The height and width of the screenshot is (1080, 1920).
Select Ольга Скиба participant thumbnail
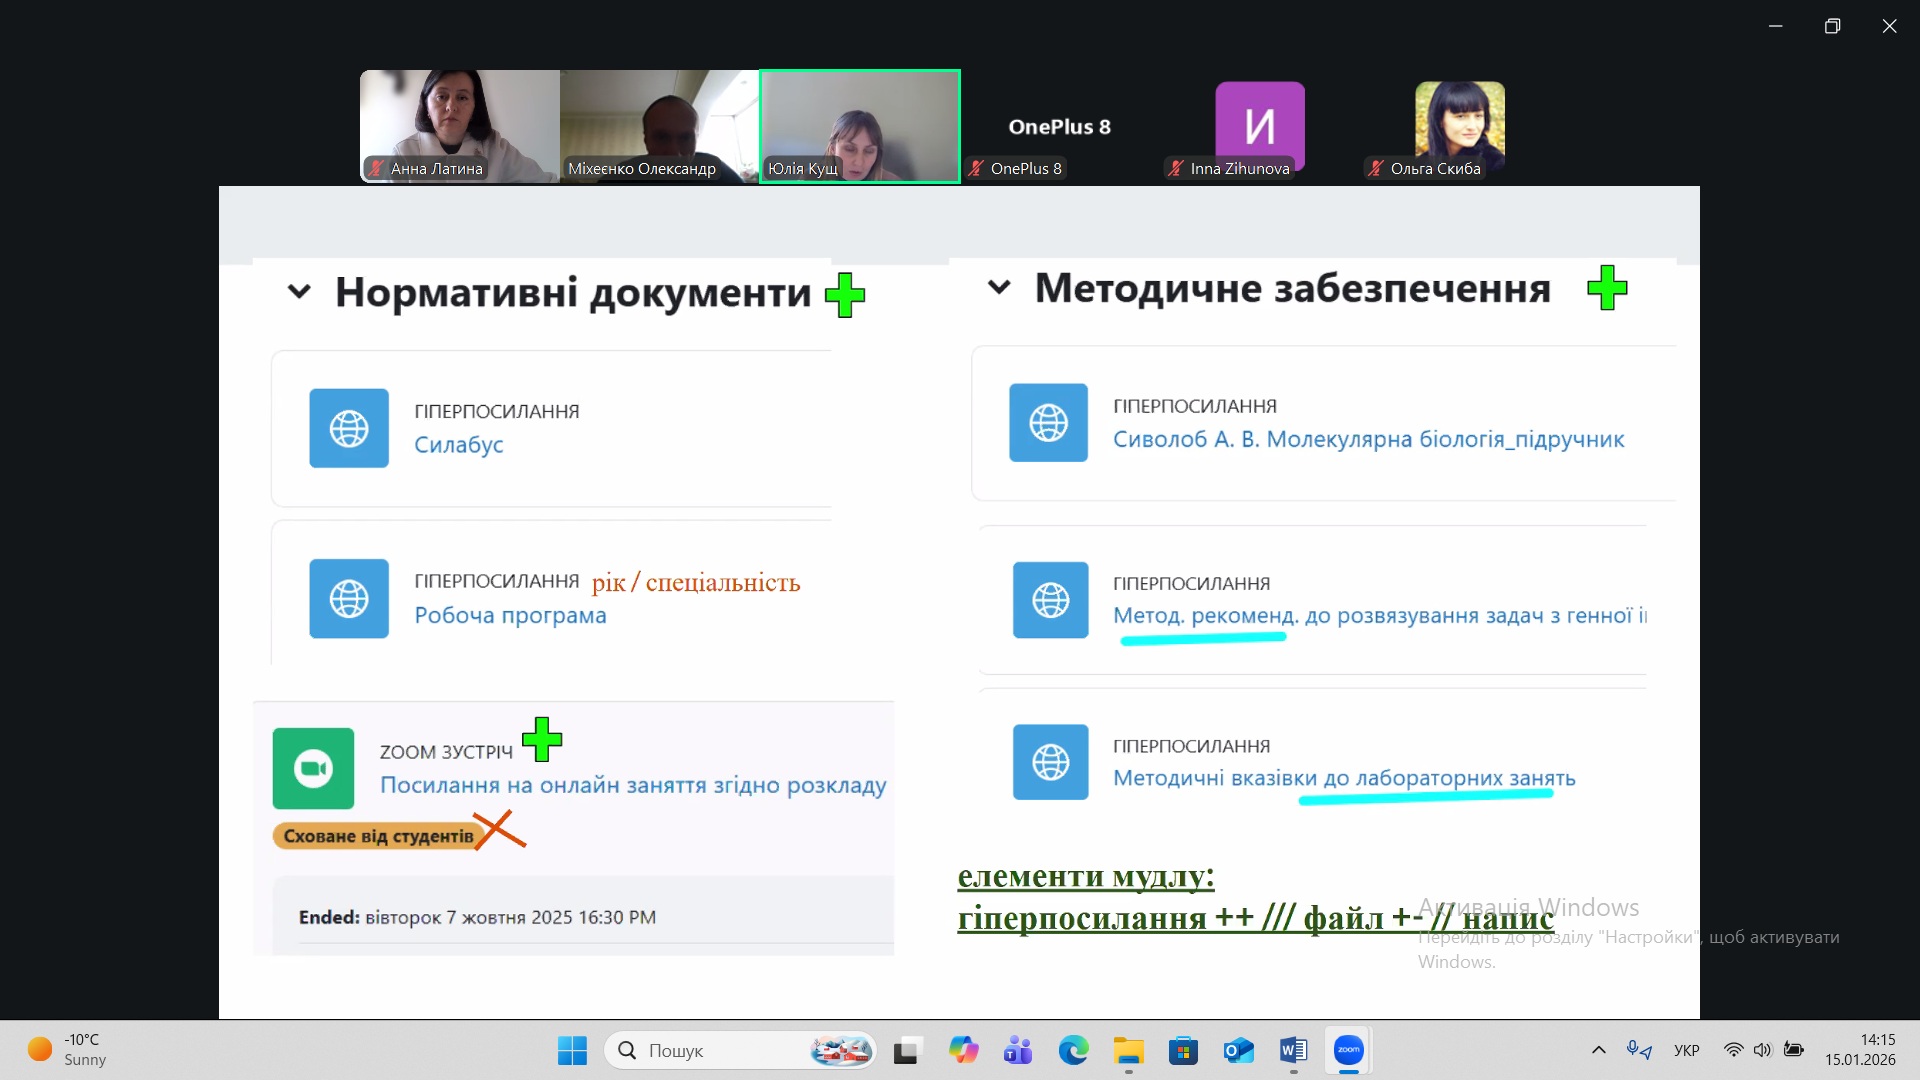point(1459,125)
